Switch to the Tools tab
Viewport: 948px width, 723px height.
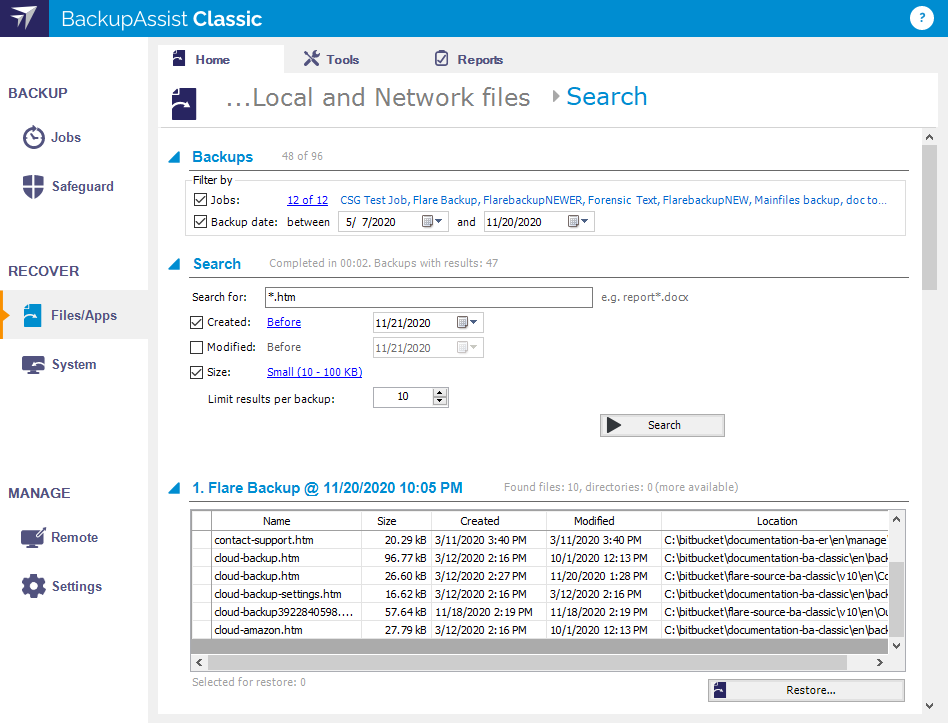(x=331, y=59)
